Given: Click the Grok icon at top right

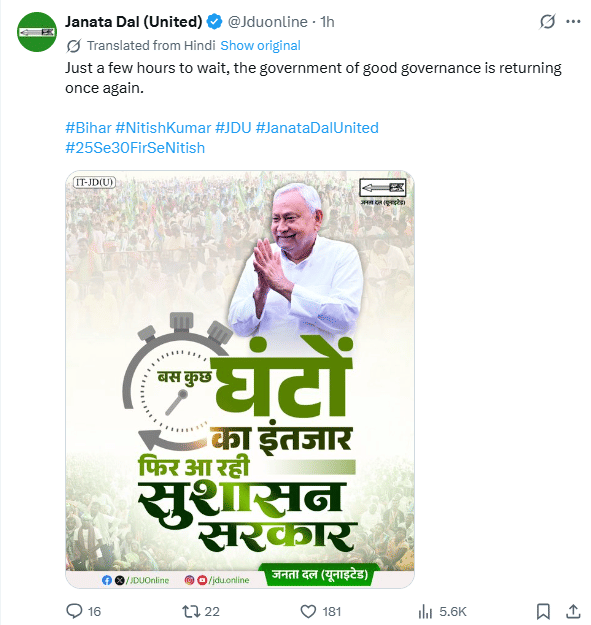Looking at the screenshot, I should 547,22.
